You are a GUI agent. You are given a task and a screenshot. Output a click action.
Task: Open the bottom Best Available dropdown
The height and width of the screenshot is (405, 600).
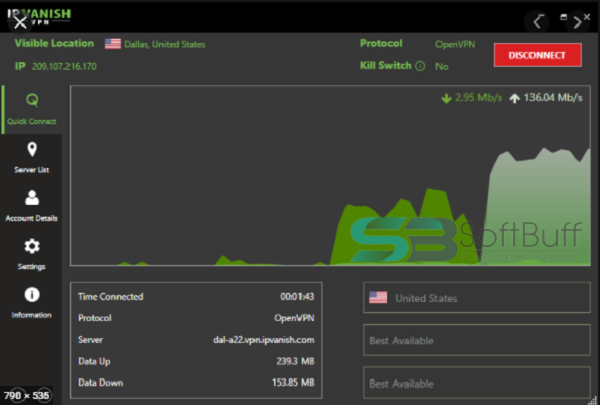[x=476, y=383]
